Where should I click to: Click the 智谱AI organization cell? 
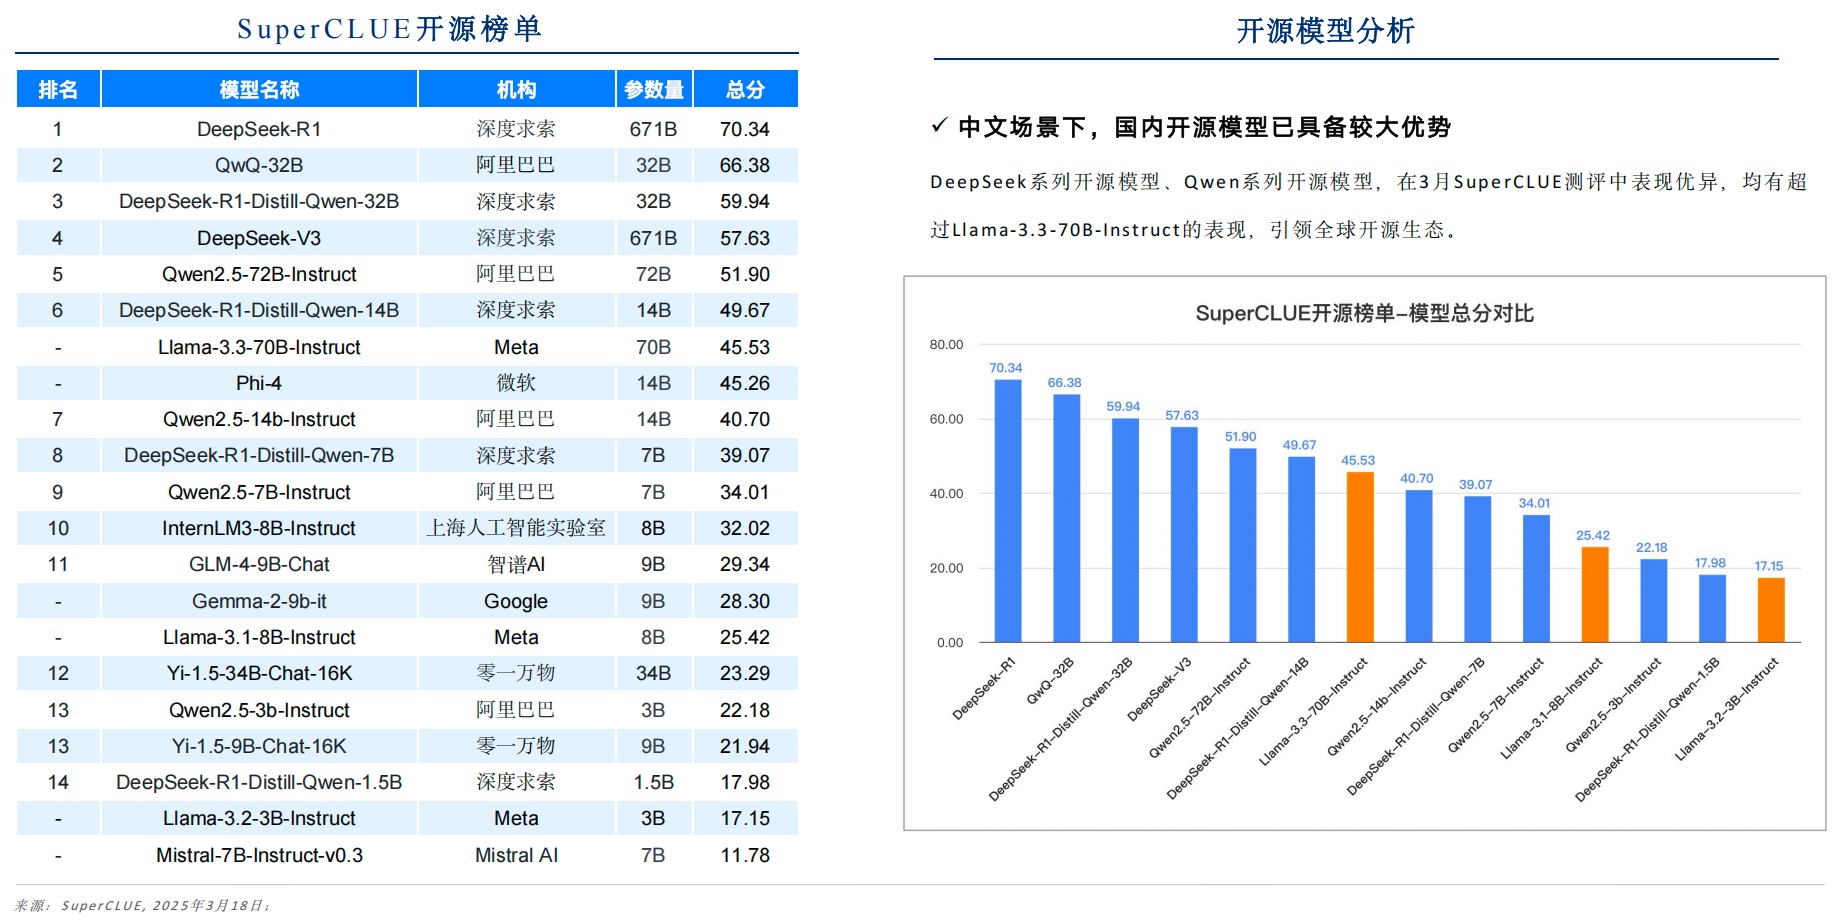coord(516,564)
